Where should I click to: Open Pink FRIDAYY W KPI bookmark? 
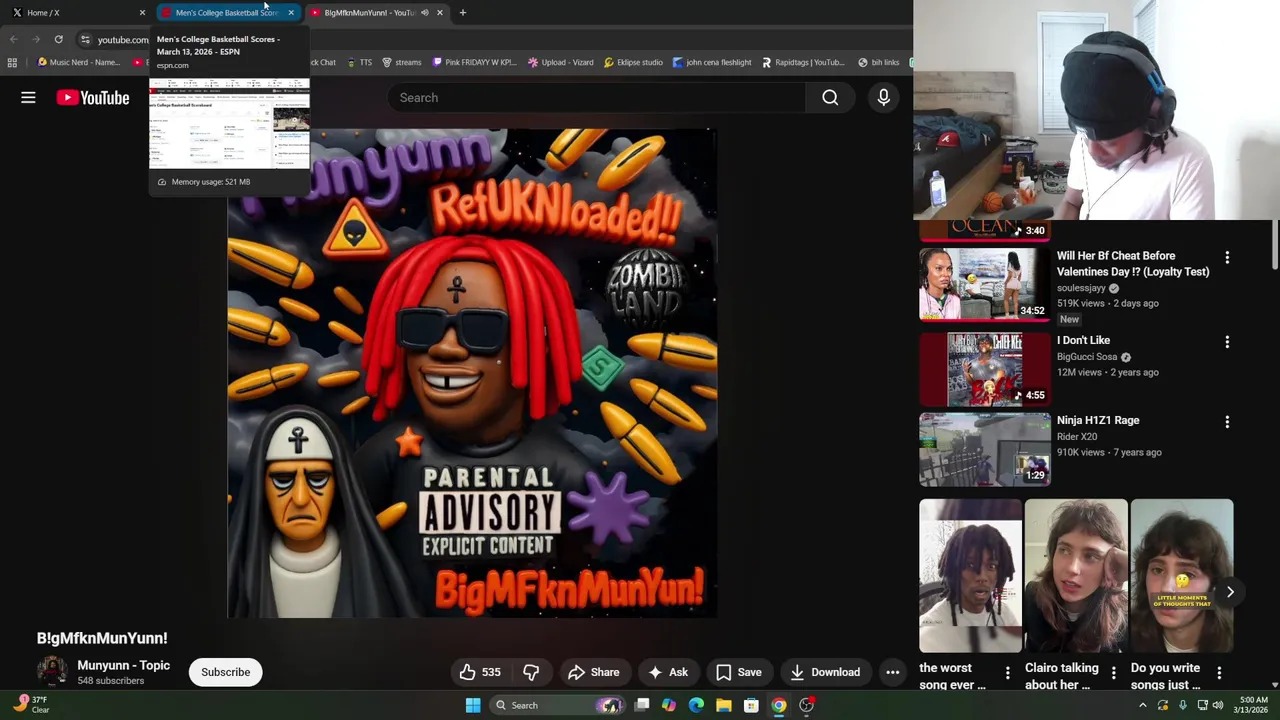tap(474, 62)
